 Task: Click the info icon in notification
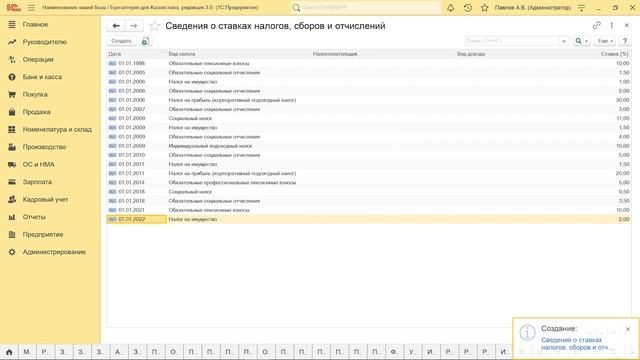(x=527, y=333)
